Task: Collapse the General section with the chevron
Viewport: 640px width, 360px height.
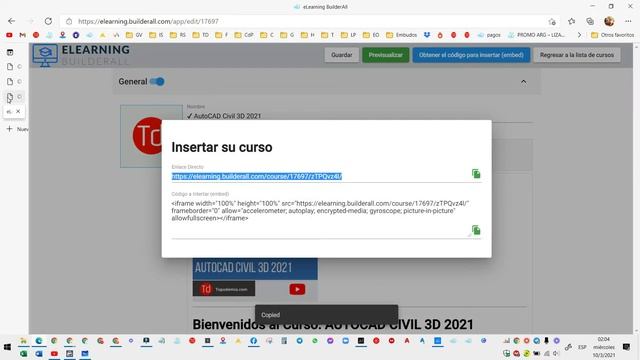Action: [523, 82]
